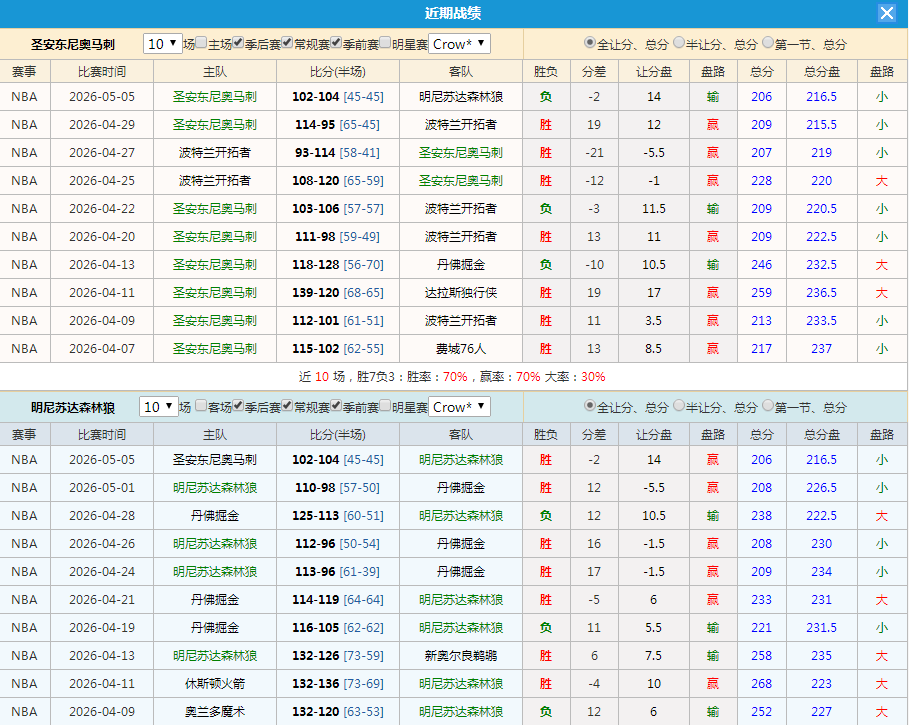Click 明尼苏达森林狼 section title

(x=73, y=408)
